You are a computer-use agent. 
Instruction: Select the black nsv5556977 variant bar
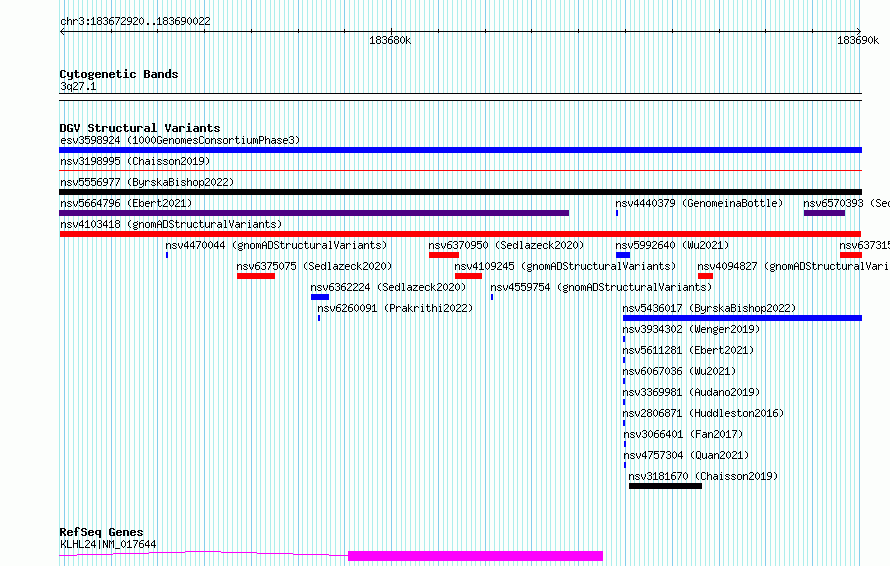coord(460,192)
